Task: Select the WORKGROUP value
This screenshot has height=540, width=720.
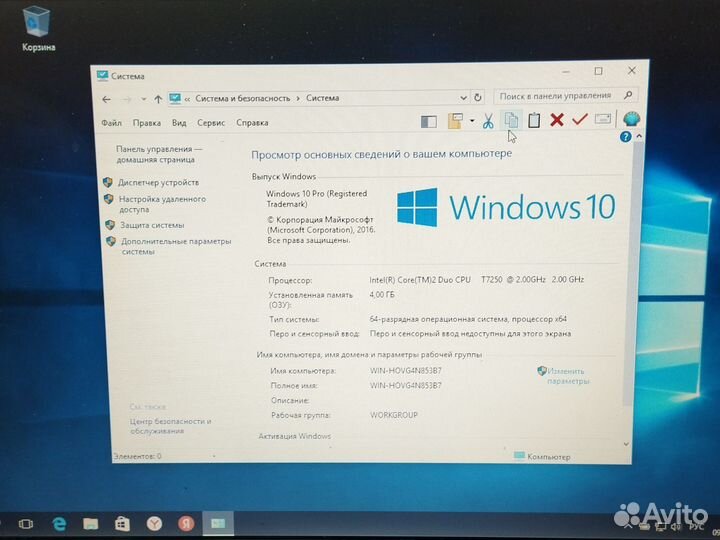Action: [x=394, y=415]
